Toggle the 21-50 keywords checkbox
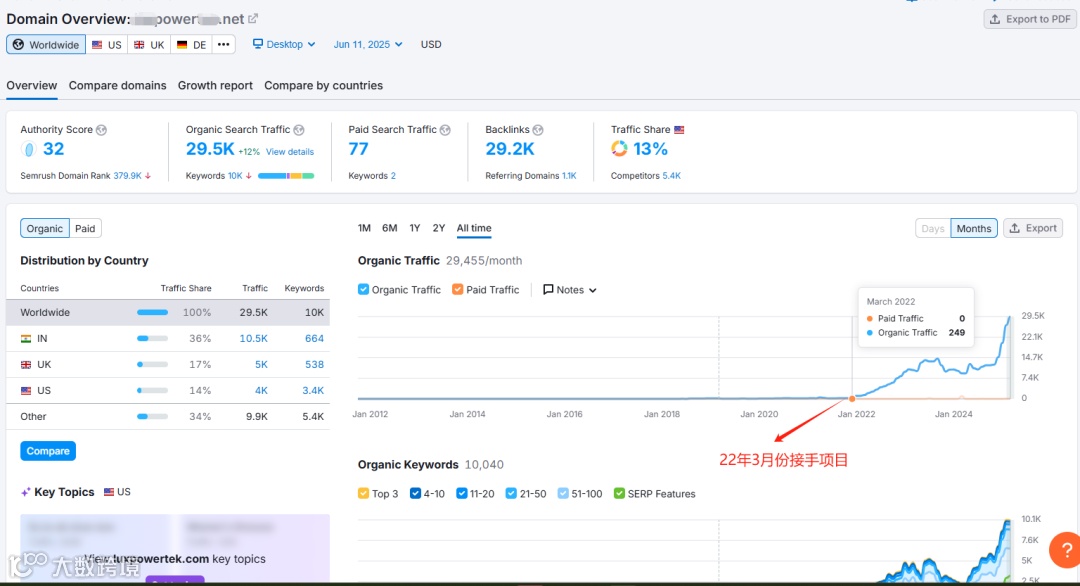1080x586 pixels. (x=511, y=493)
